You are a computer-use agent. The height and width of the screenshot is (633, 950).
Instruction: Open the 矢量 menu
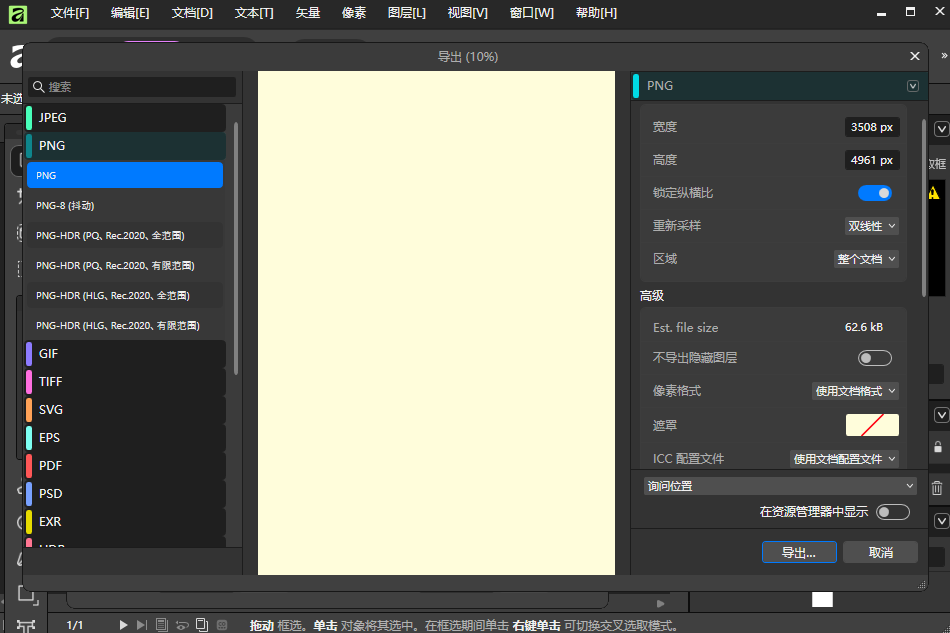(308, 13)
